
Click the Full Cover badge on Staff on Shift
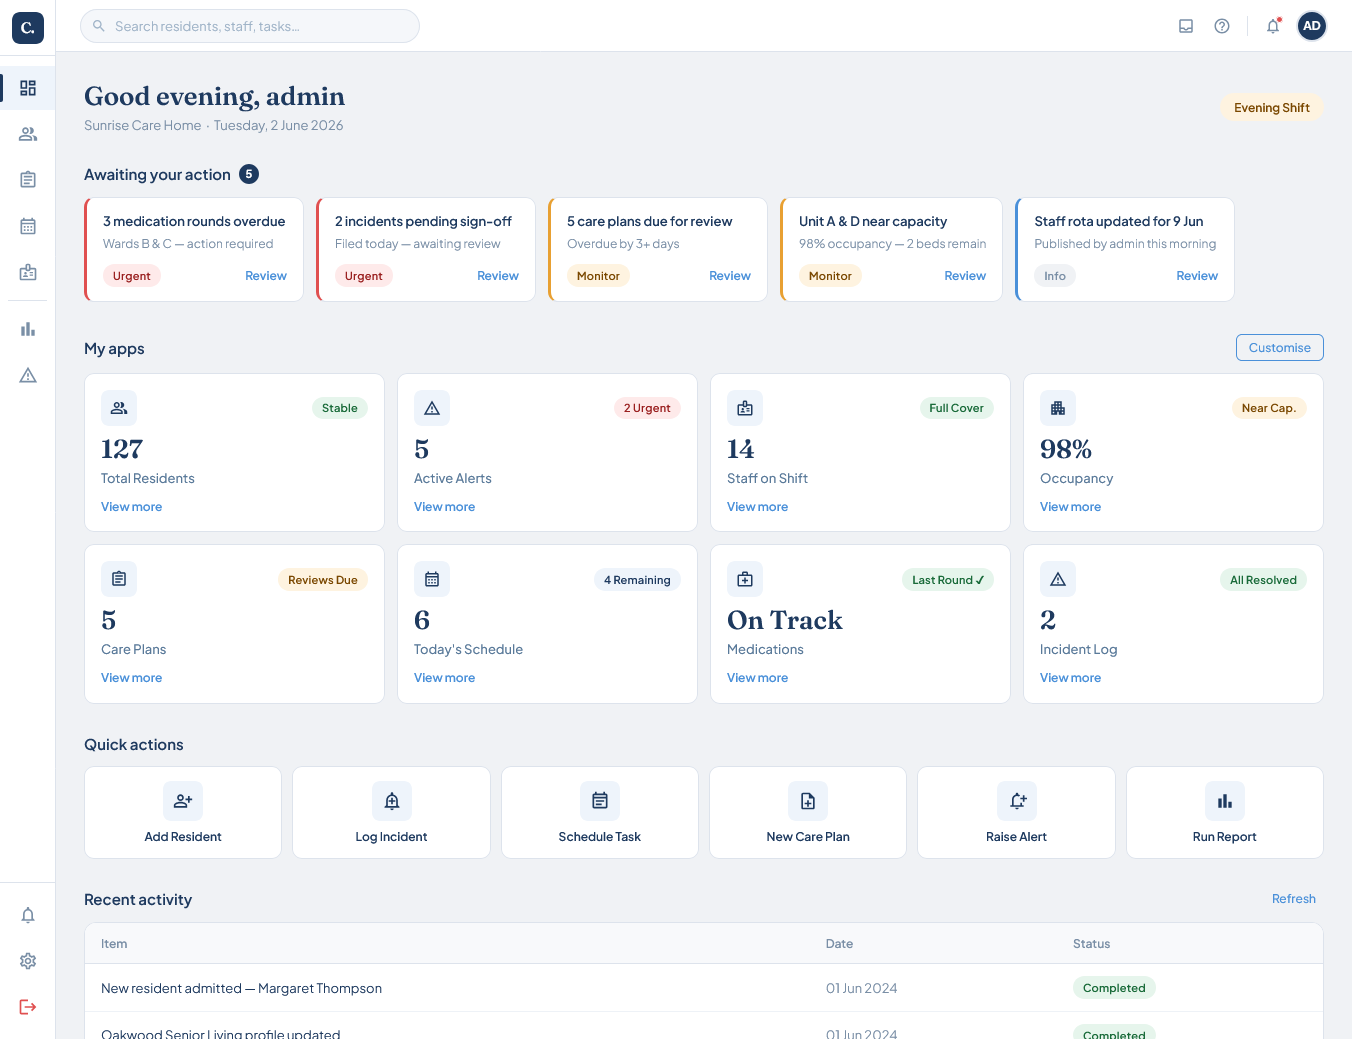point(956,408)
